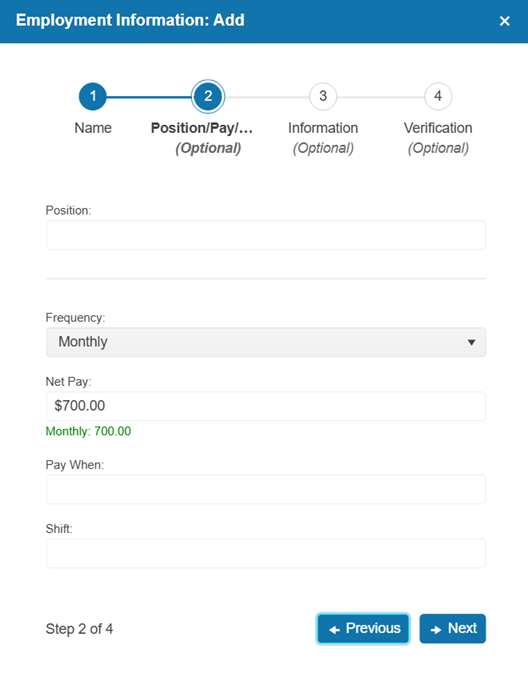The height and width of the screenshot is (689, 528).
Task: Close the Employment Information dialog
Action: coord(505,21)
